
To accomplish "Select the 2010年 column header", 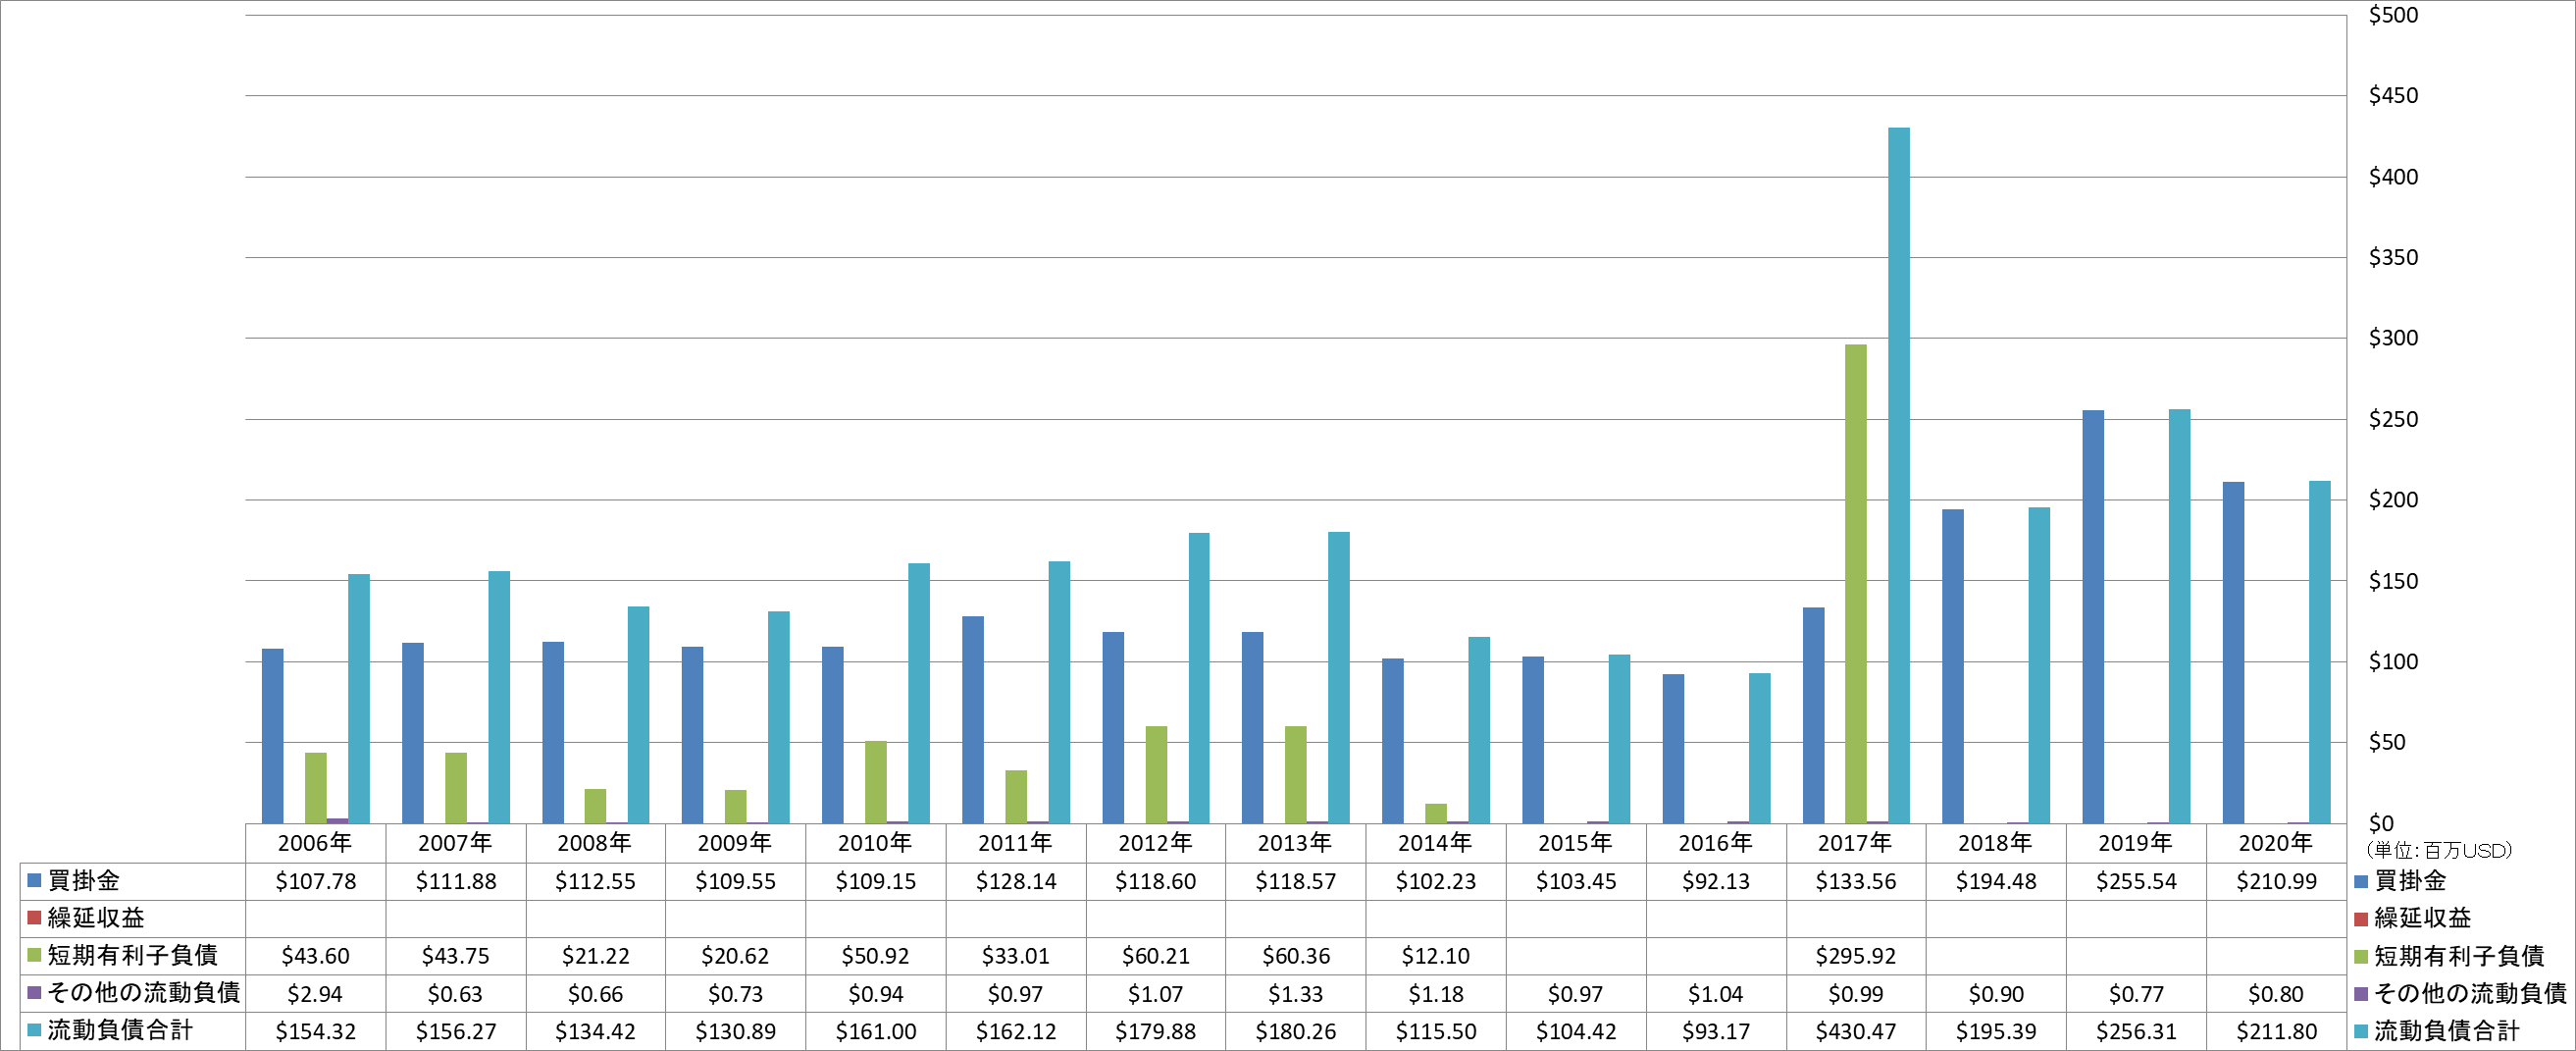I will [x=875, y=843].
